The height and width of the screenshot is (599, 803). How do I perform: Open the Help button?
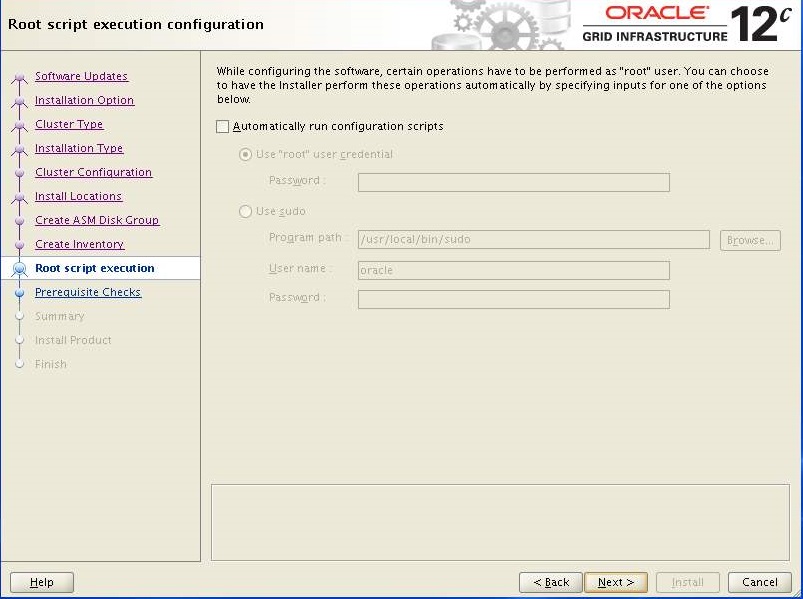[x=42, y=582]
